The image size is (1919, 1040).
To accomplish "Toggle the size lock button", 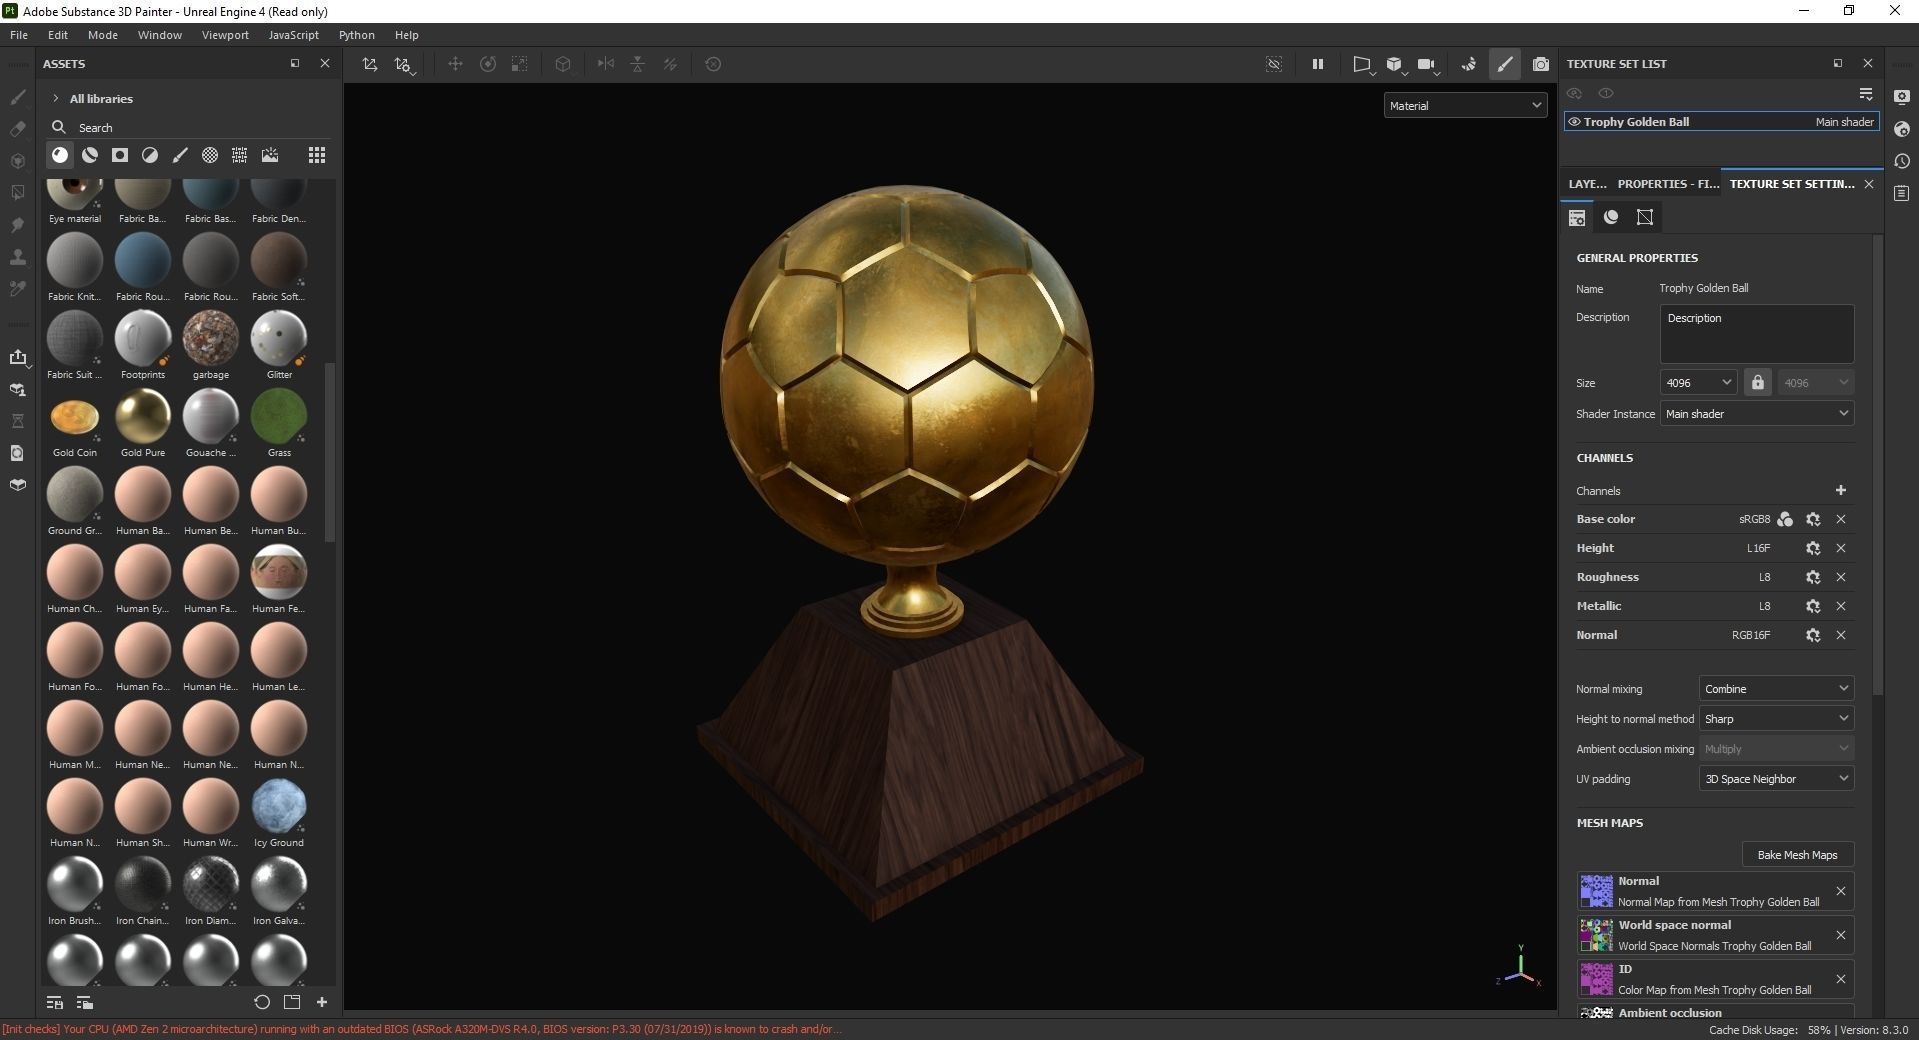I will pos(1757,383).
